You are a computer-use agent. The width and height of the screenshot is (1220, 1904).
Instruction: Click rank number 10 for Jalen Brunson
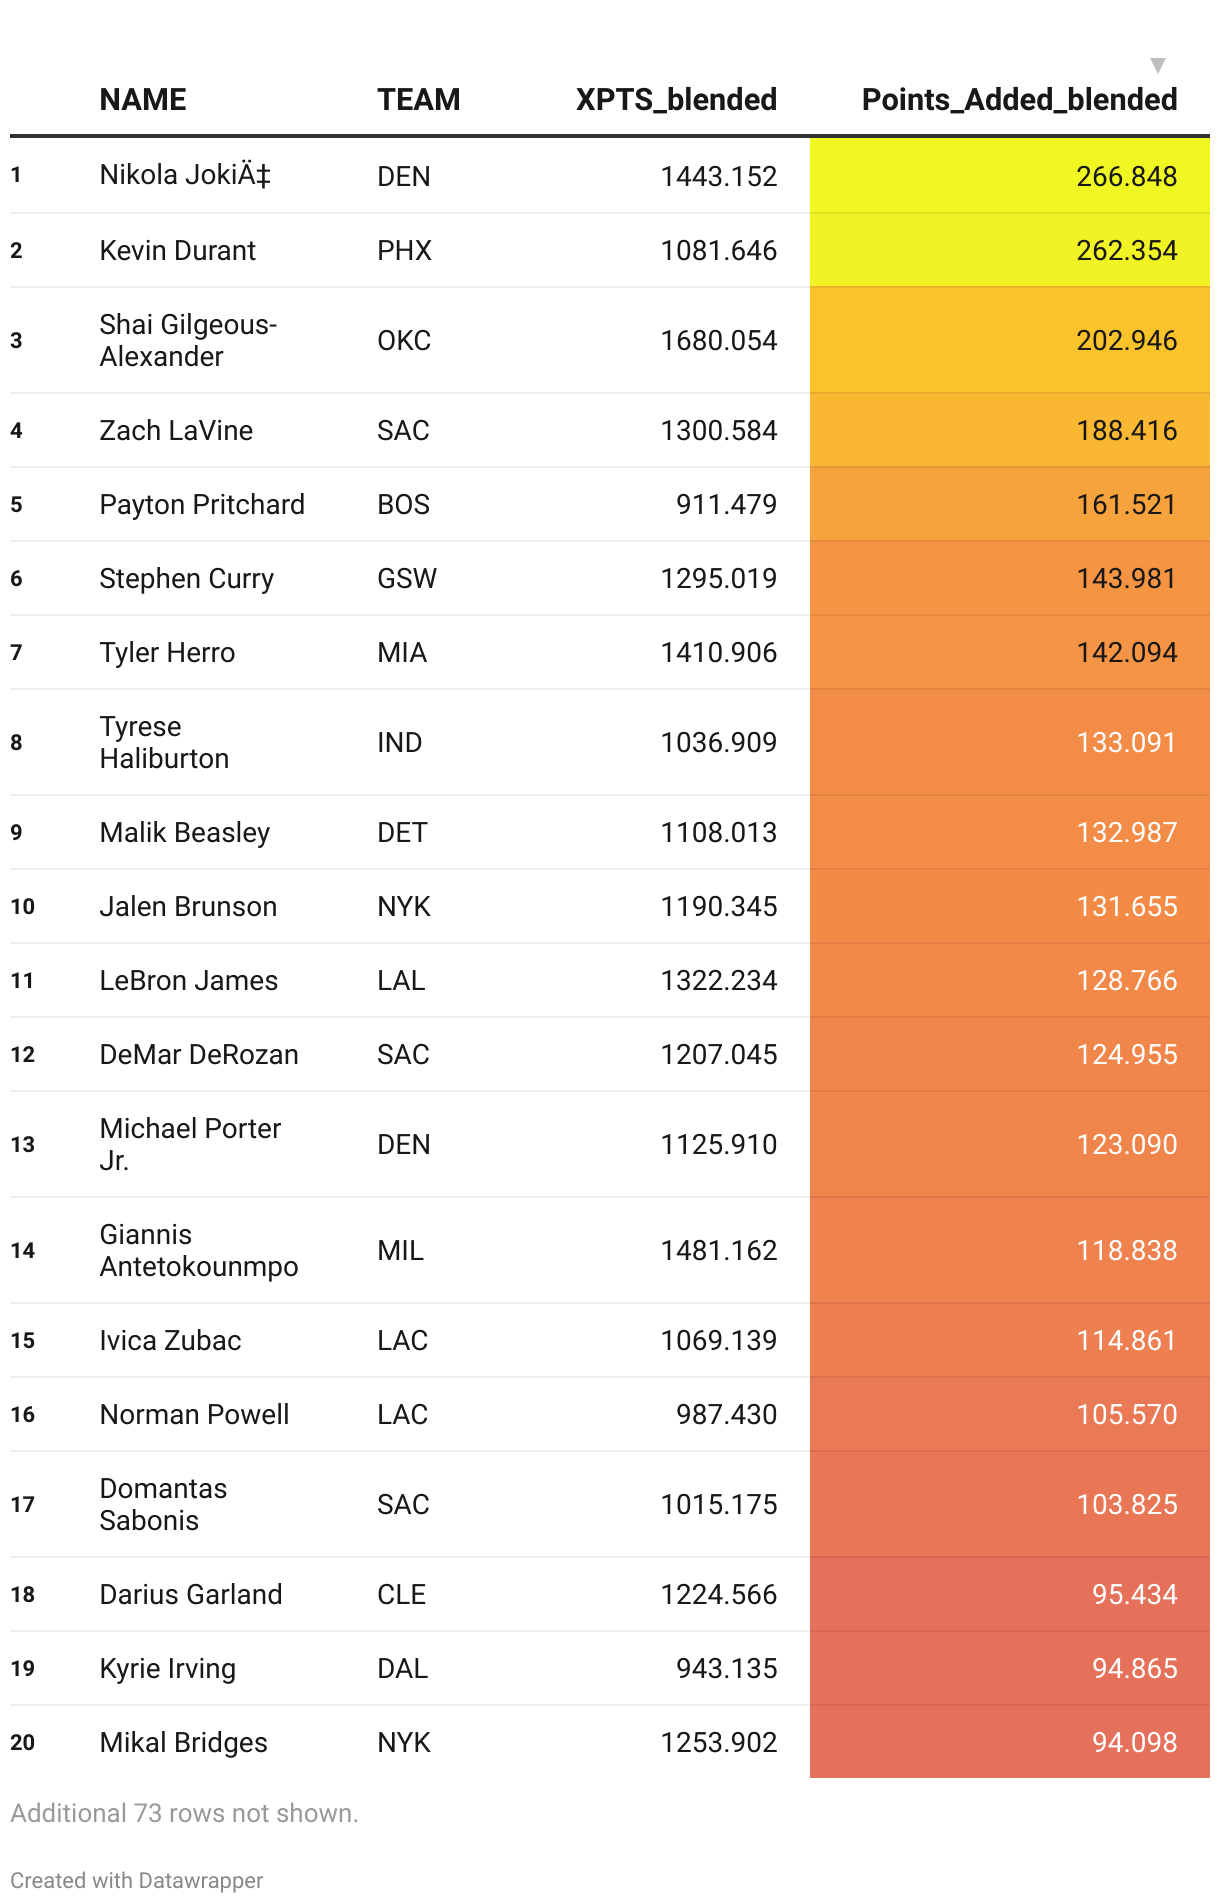[x=23, y=906]
